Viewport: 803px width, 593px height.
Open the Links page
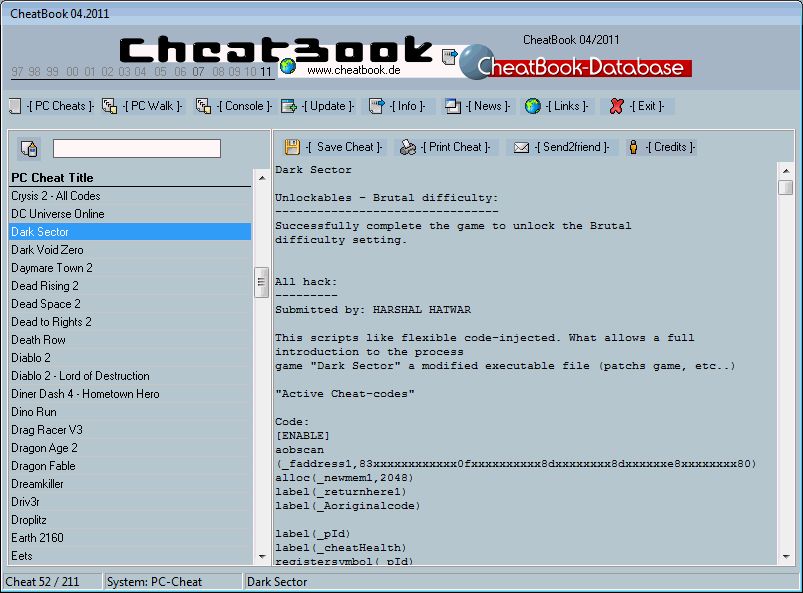566,106
